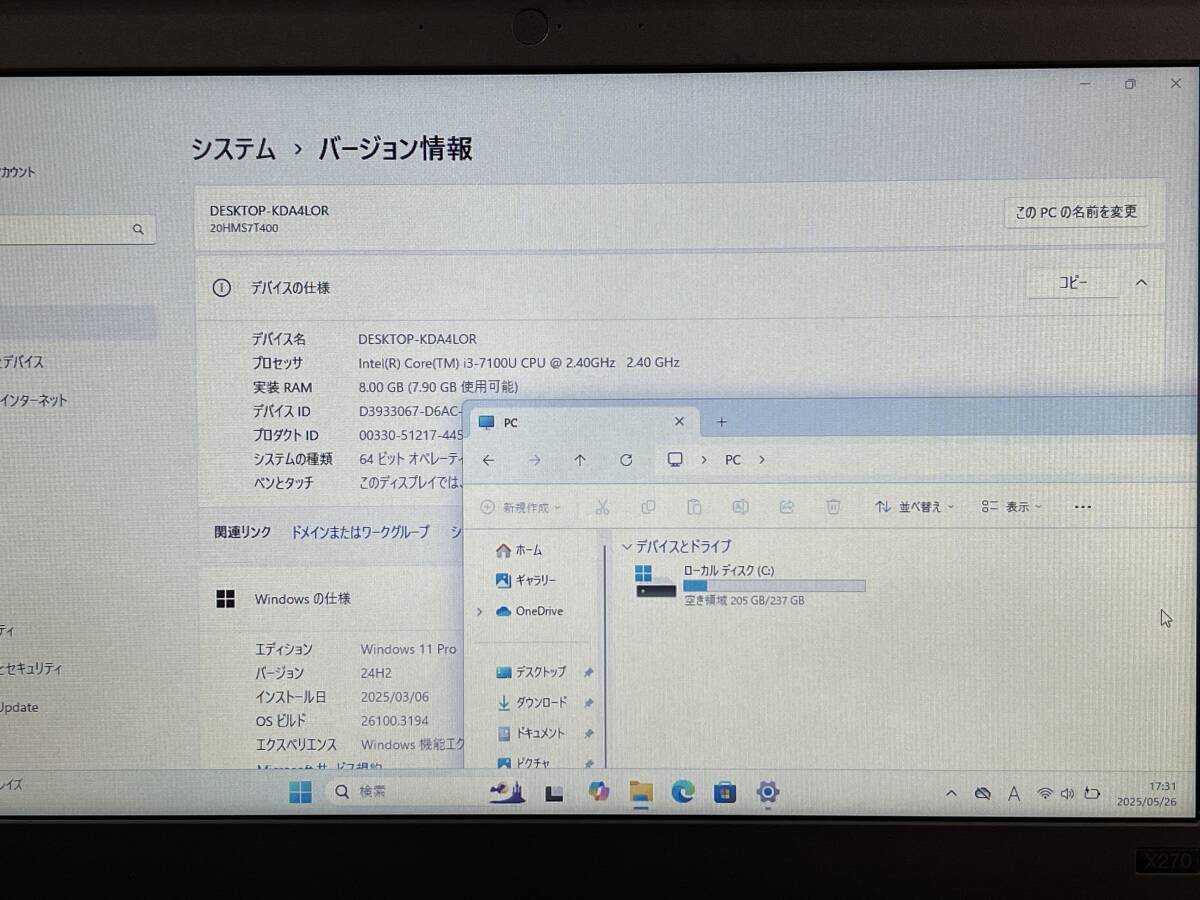Click システム in the Settings breadcrumb
1200x900 pixels.
click(233, 149)
